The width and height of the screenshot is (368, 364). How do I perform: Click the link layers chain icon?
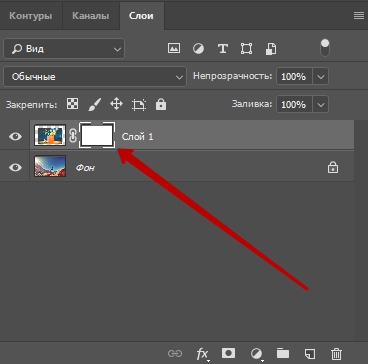[175, 354]
